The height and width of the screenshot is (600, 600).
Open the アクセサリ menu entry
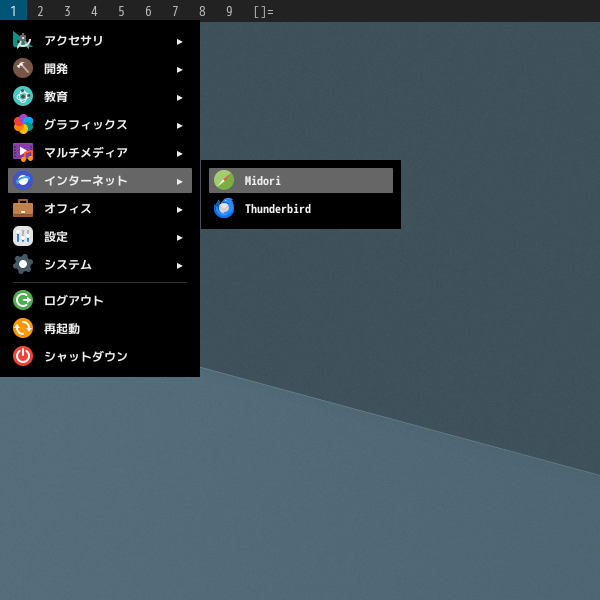[x=100, y=40]
